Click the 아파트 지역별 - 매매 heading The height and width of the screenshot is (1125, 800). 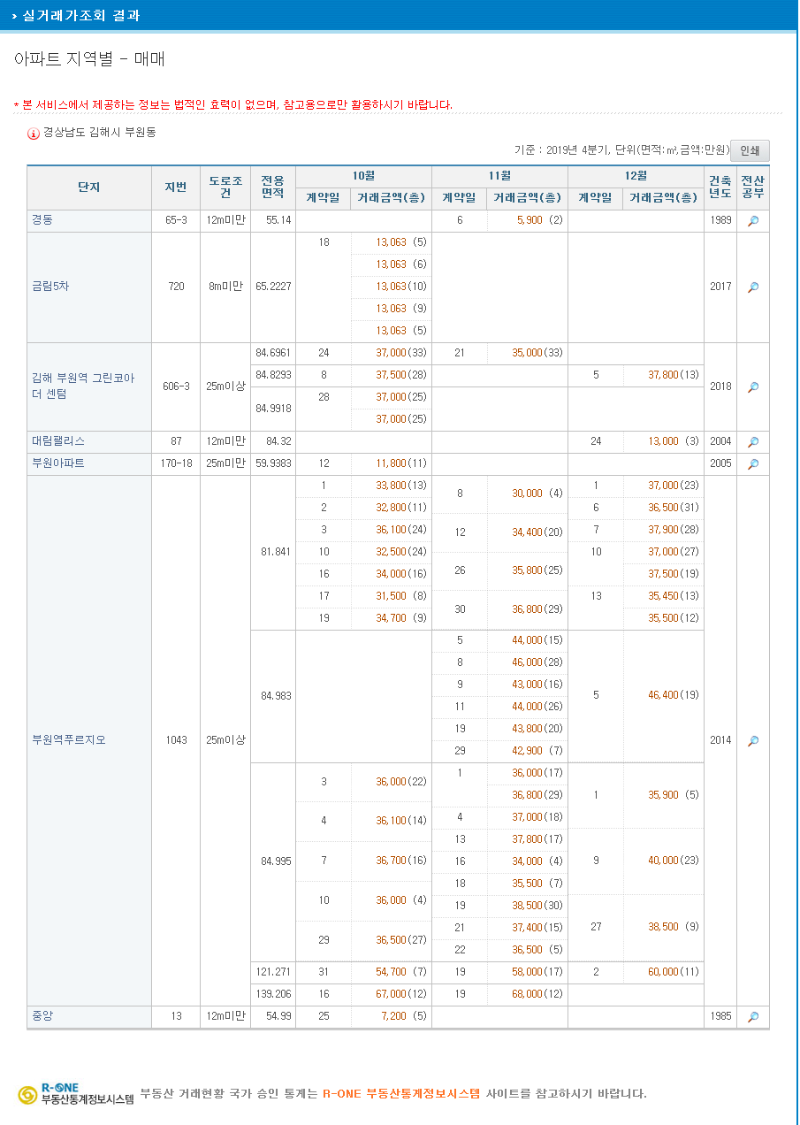90,60
